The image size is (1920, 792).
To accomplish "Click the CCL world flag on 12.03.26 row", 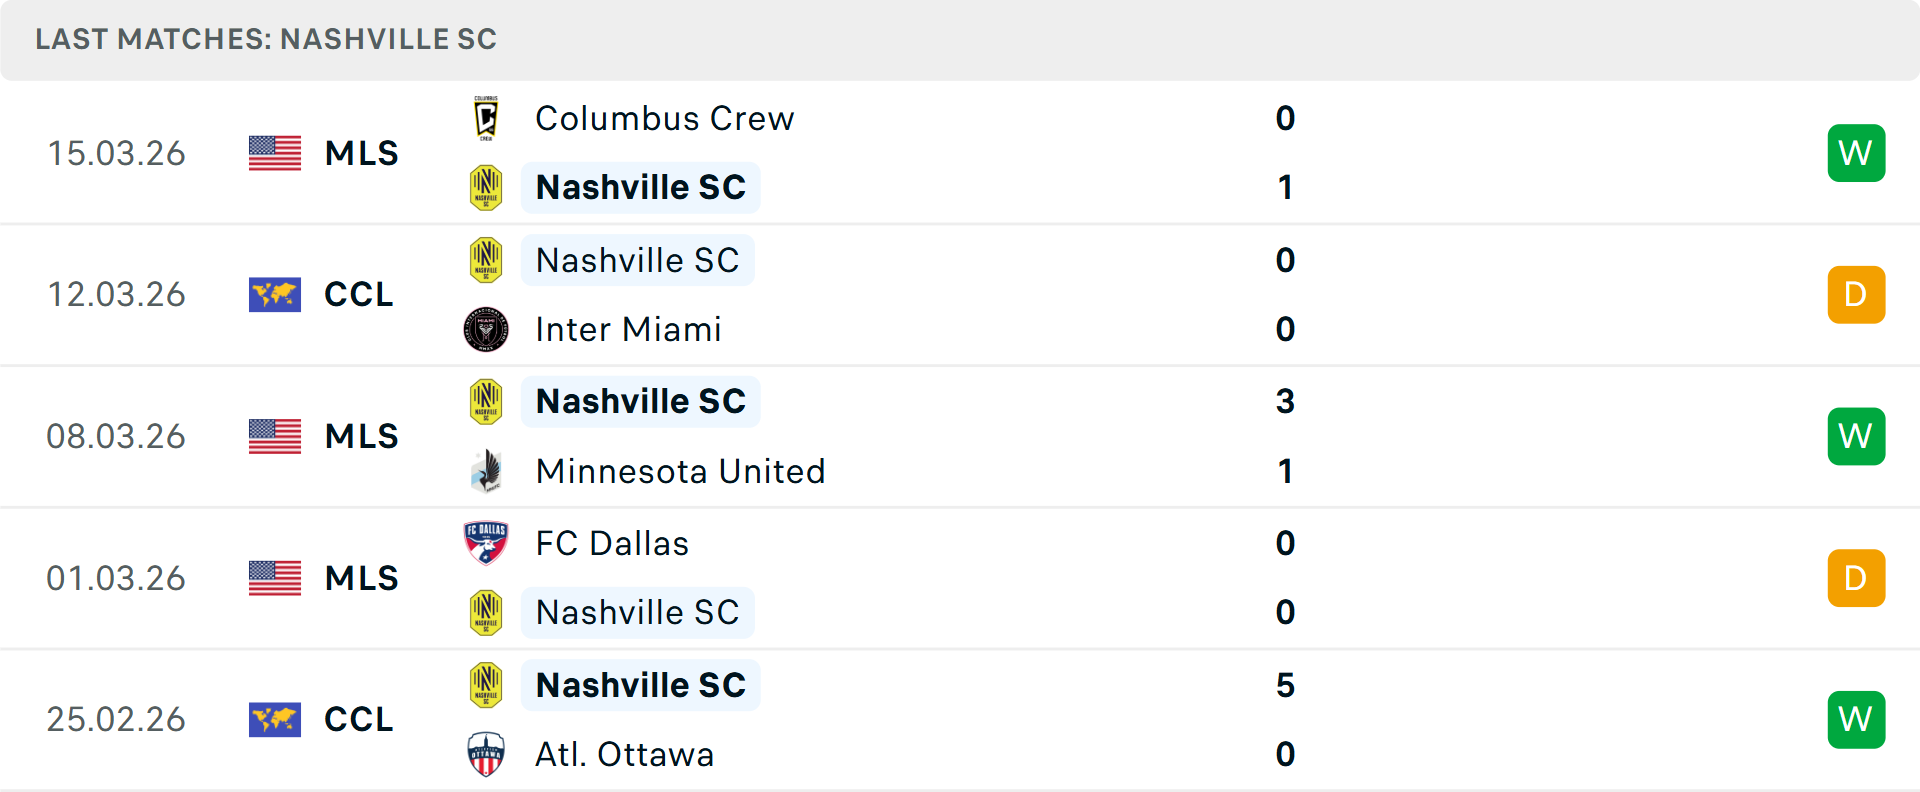I will point(275,295).
